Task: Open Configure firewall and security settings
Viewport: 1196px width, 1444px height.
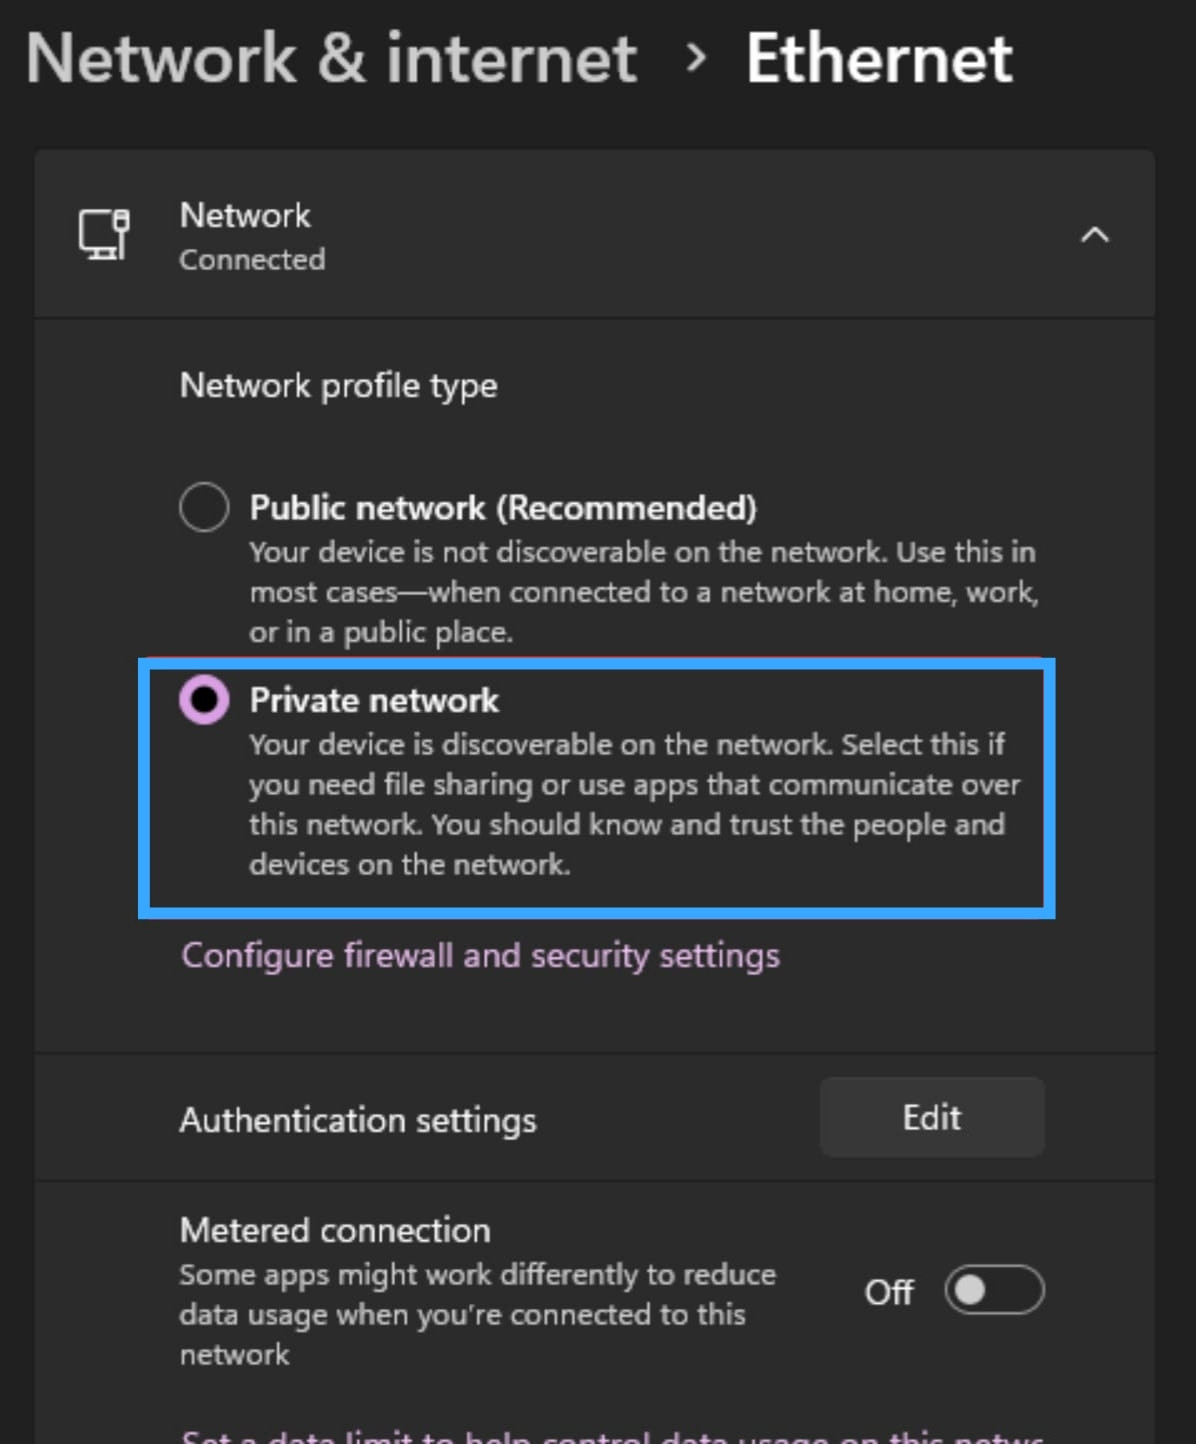Action: tap(480, 956)
